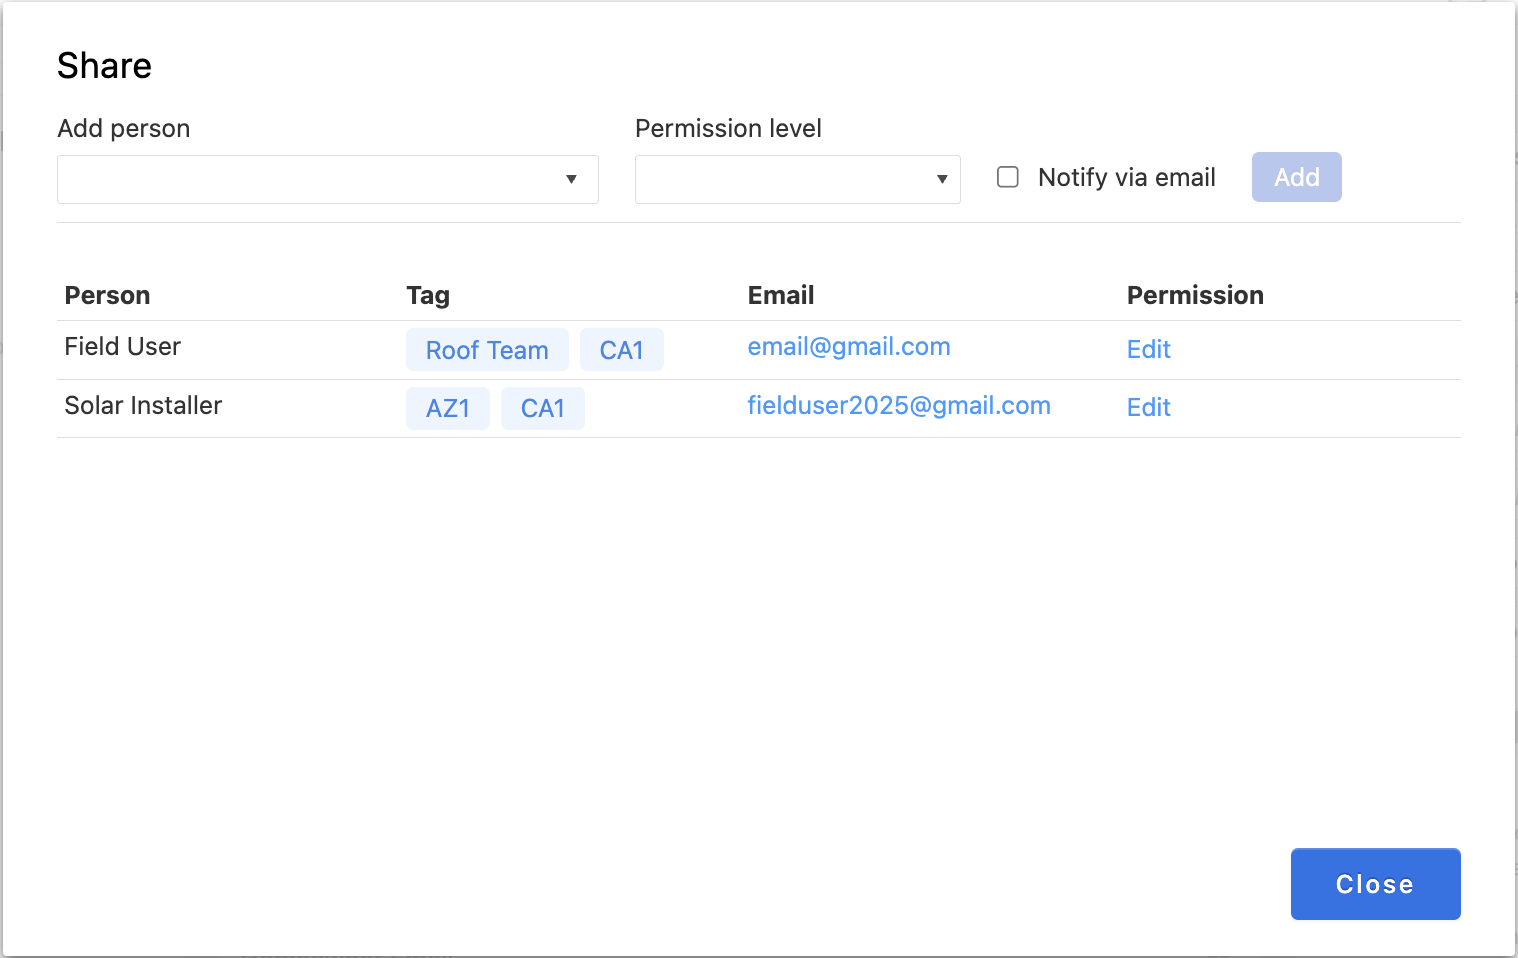Click the Email column header
The width and height of the screenshot is (1518, 958).
tap(781, 295)
